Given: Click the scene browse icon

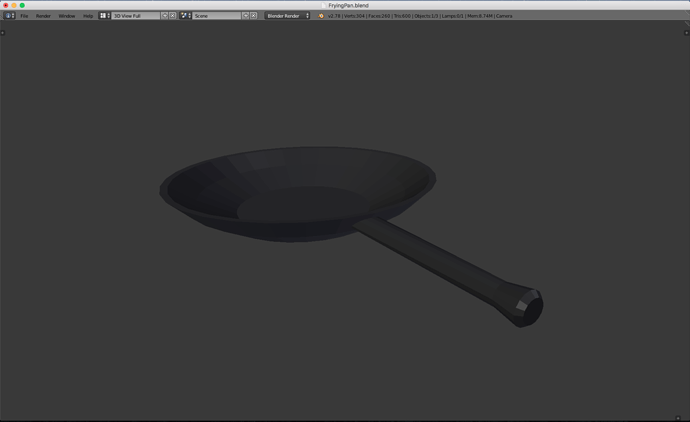Looking at the screenshot, I should click(x=186, y=15).
